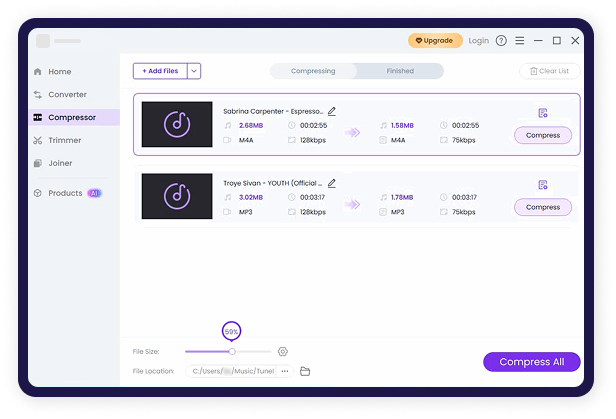Open compression settings for Sabrina Carpenter file
The width and height of the screenshot is (616, 419).
click(x=543, y=113)
